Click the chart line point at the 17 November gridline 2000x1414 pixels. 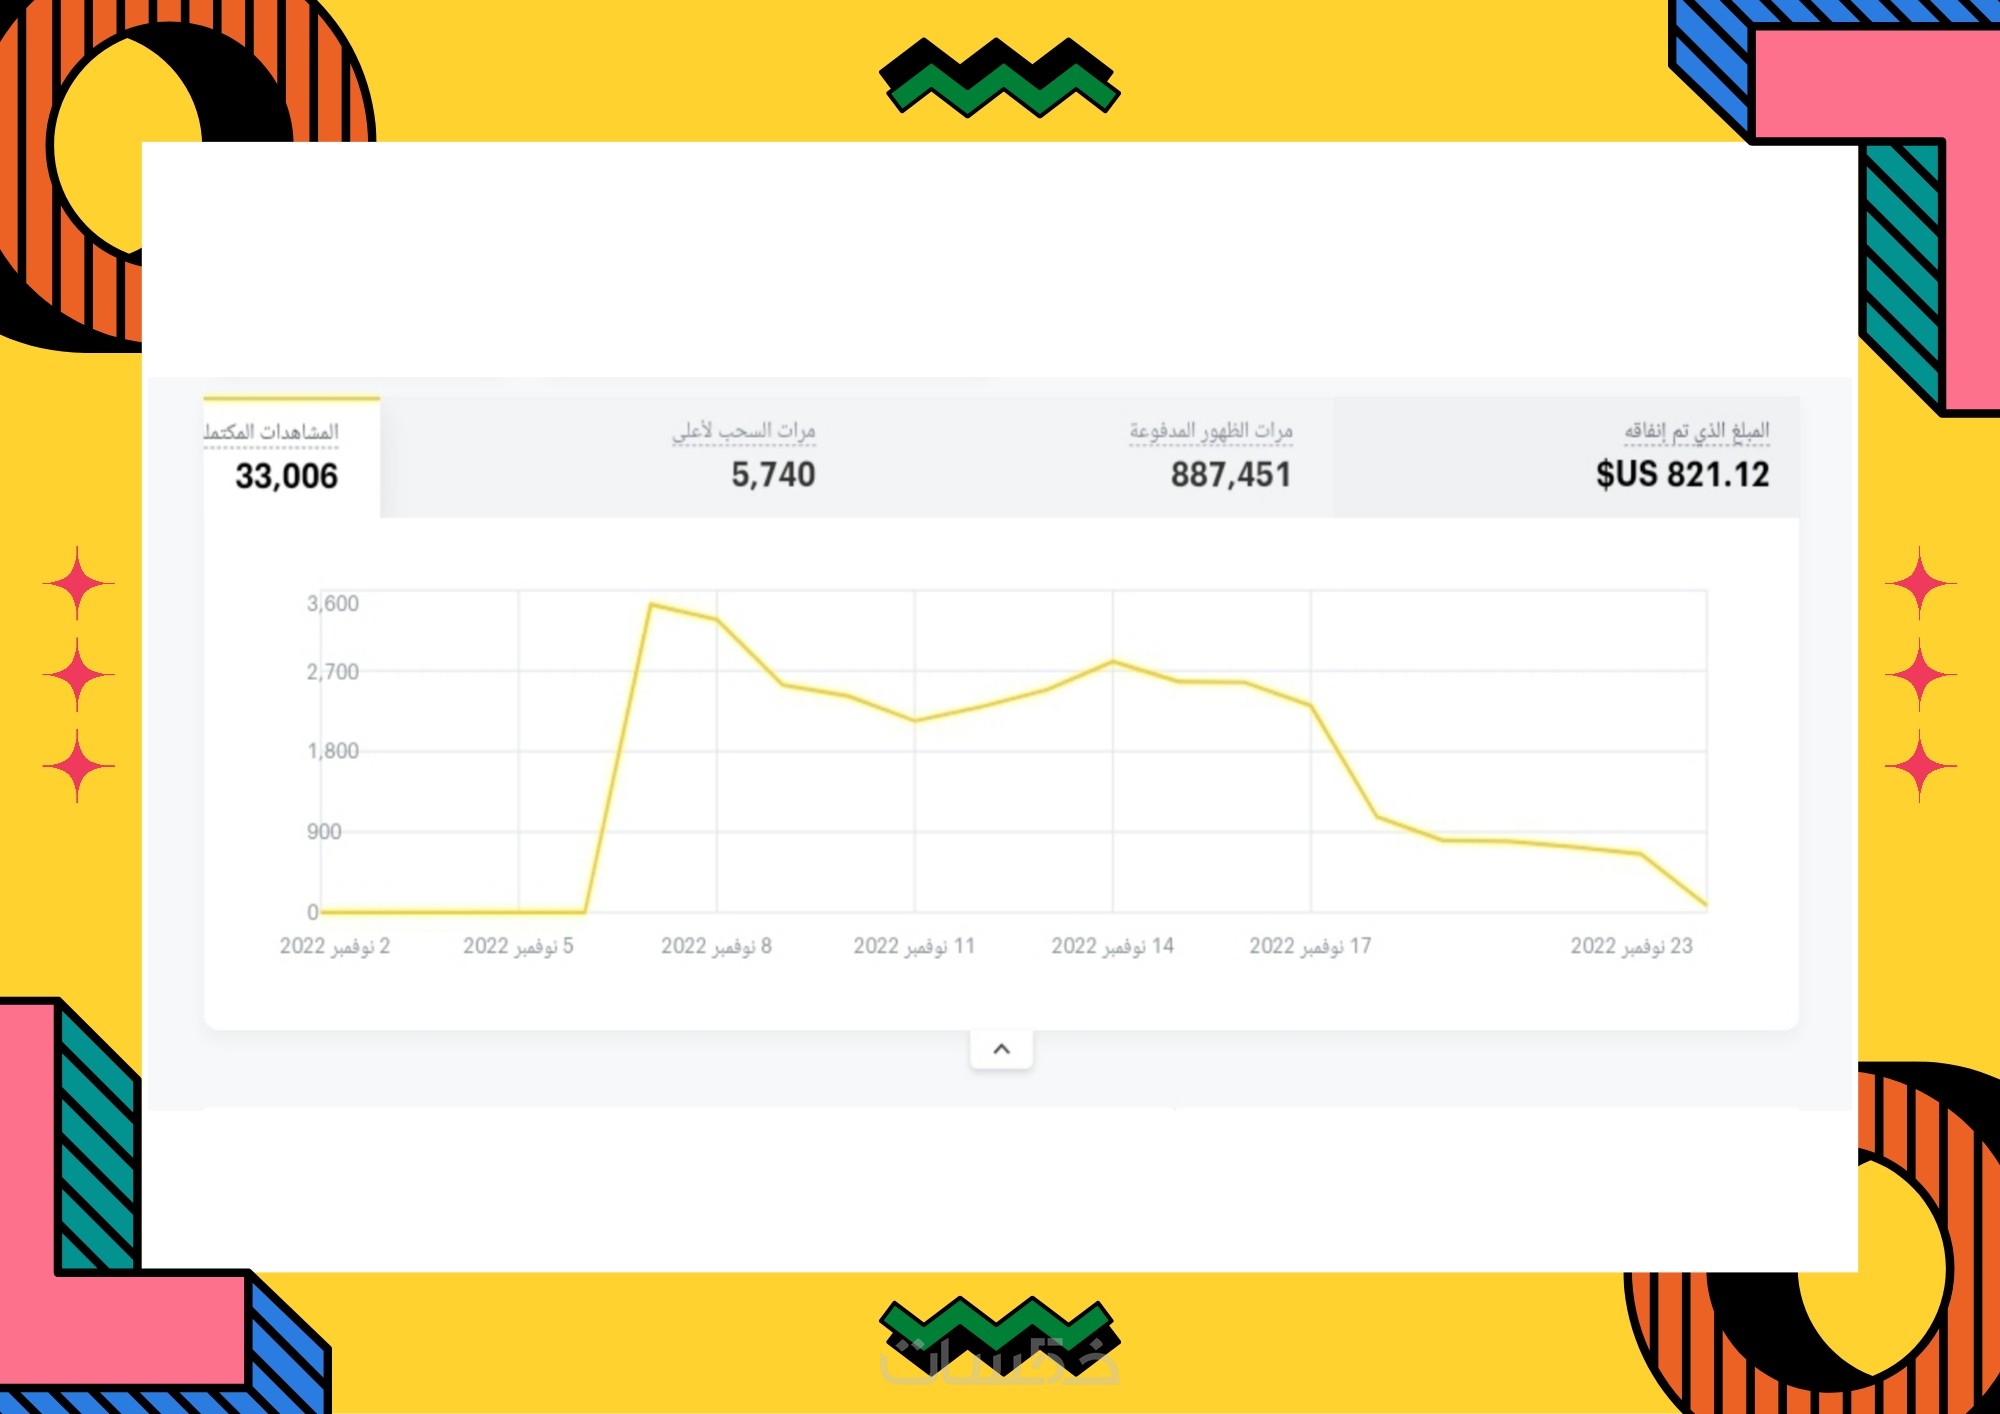tap(1311, 706)
